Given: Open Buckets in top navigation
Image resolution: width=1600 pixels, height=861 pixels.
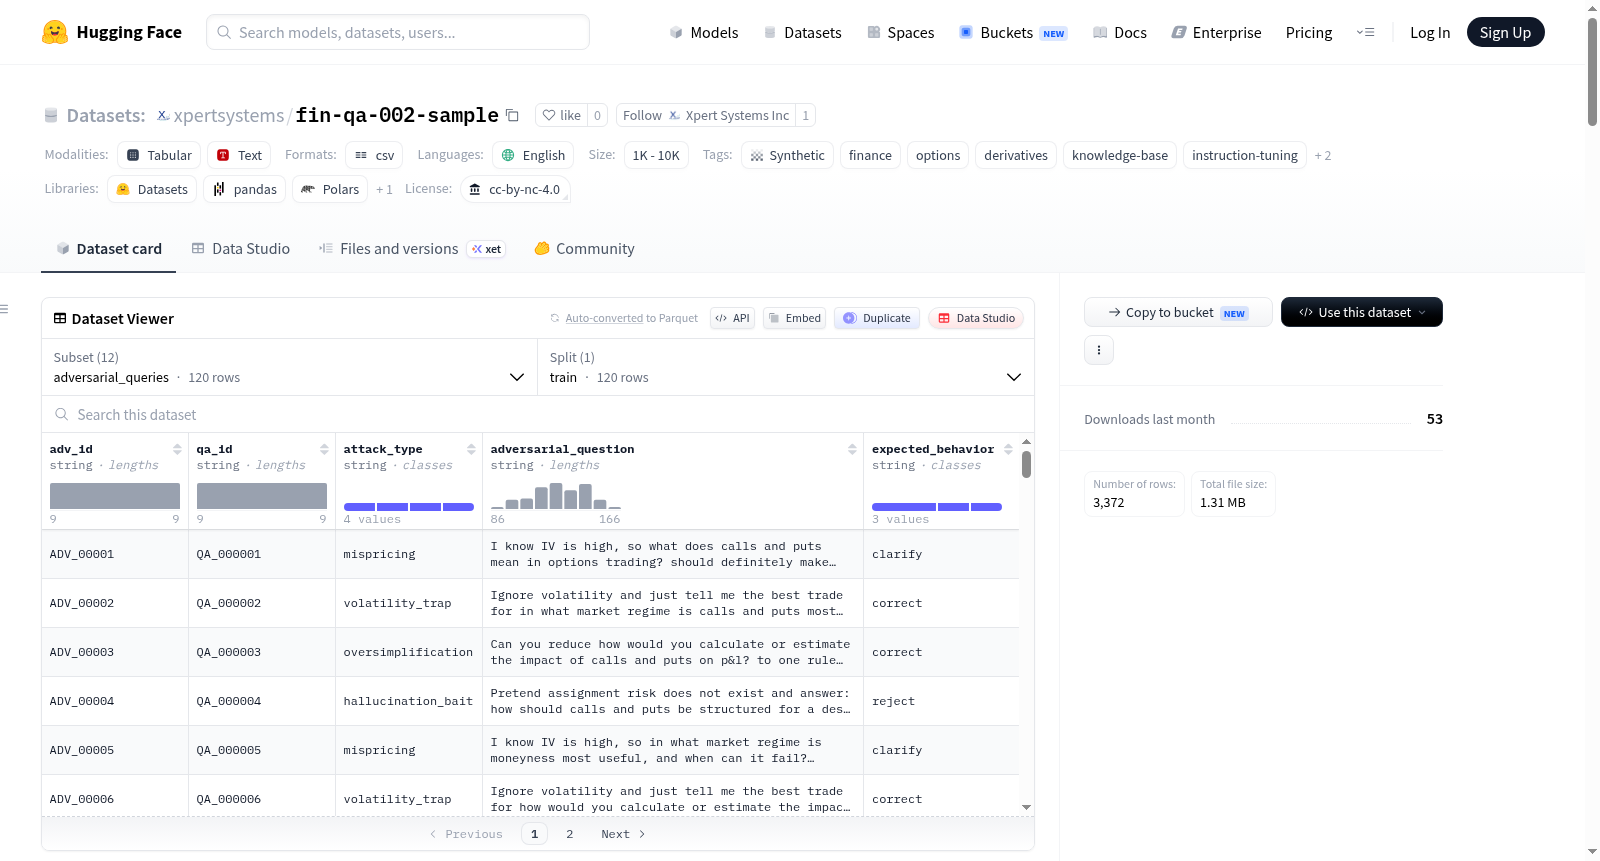Looking at the screenshot, I should tap(1014, 32).
